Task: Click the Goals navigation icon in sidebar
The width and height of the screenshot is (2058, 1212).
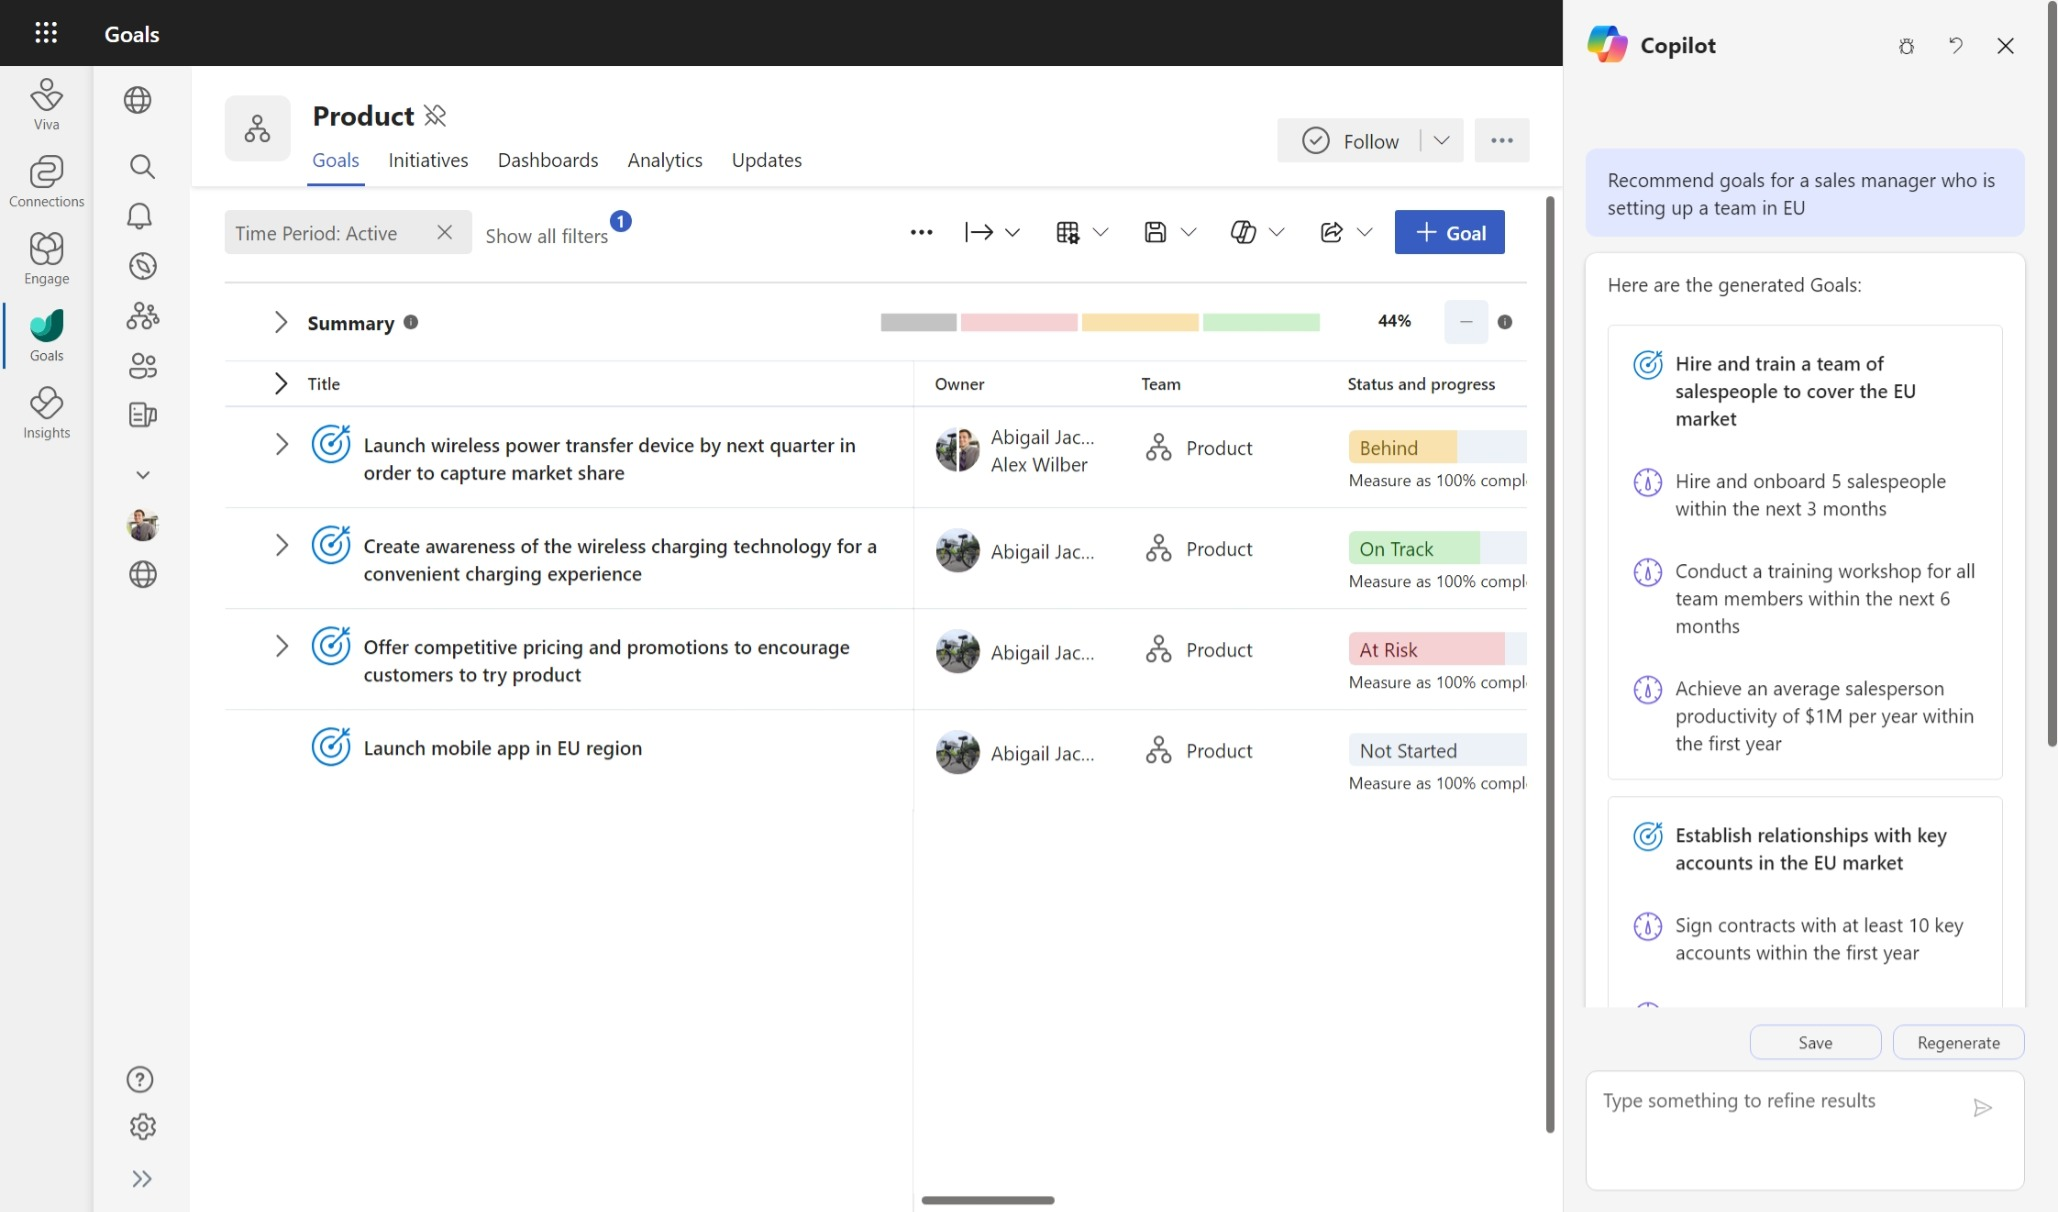Action: pyautogui.click(x=46, y=329)
